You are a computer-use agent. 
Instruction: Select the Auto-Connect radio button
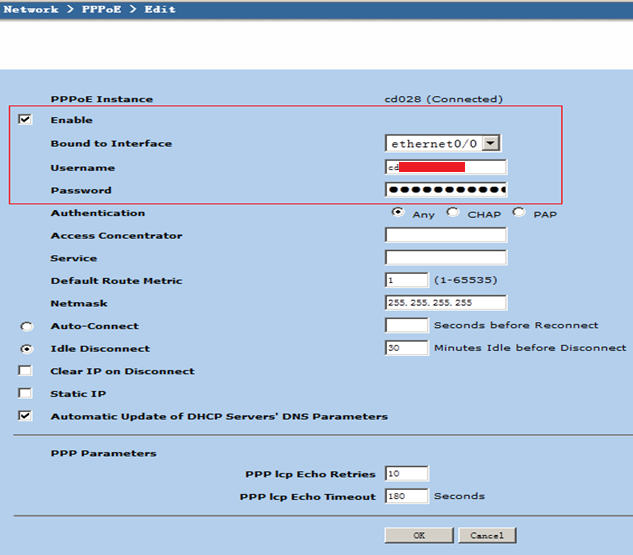[26, 326]
